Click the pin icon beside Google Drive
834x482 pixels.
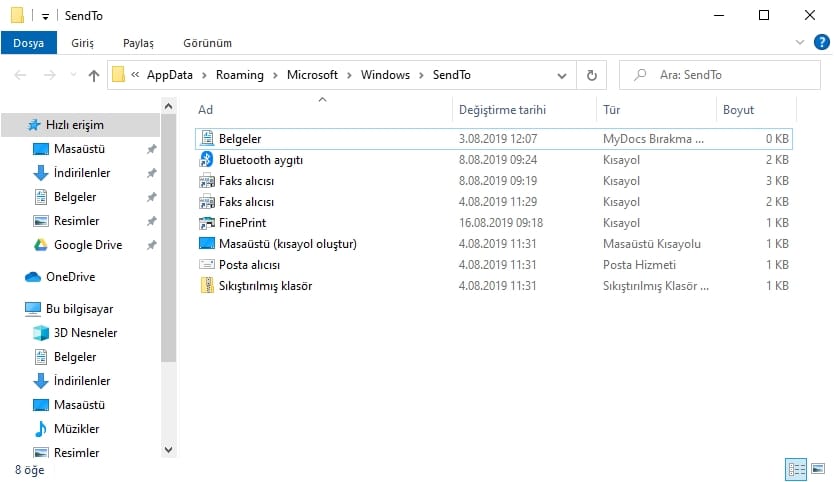(x=152, y=245)
